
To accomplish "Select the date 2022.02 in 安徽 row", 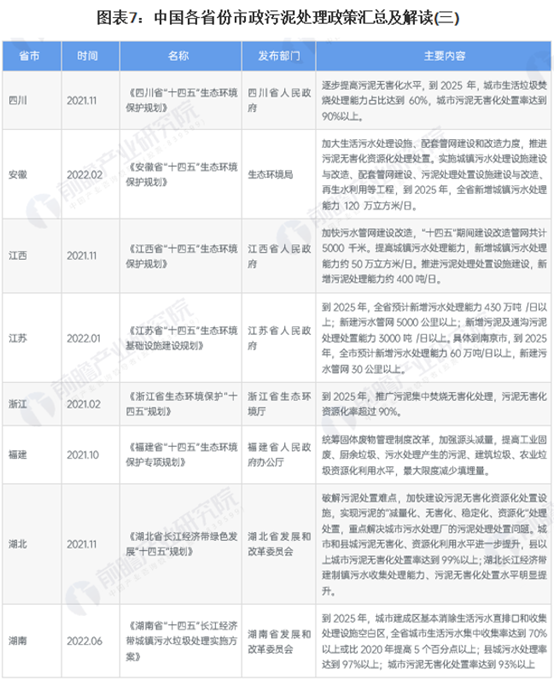I will [85, 175].
